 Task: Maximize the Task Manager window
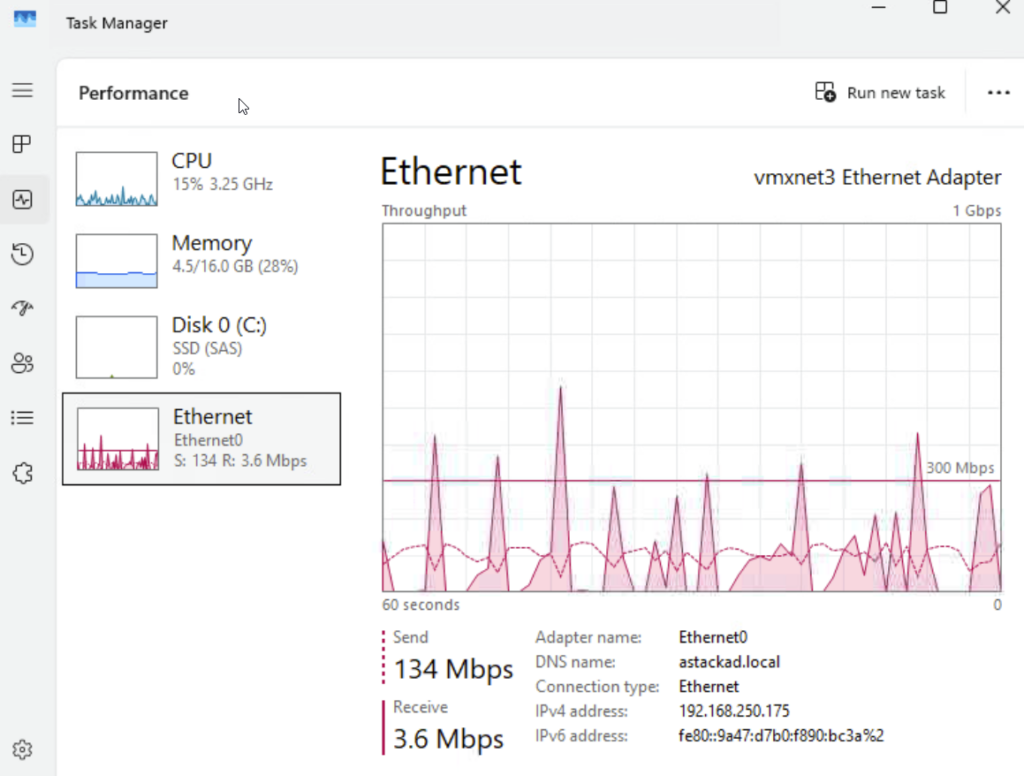(940, 8)
